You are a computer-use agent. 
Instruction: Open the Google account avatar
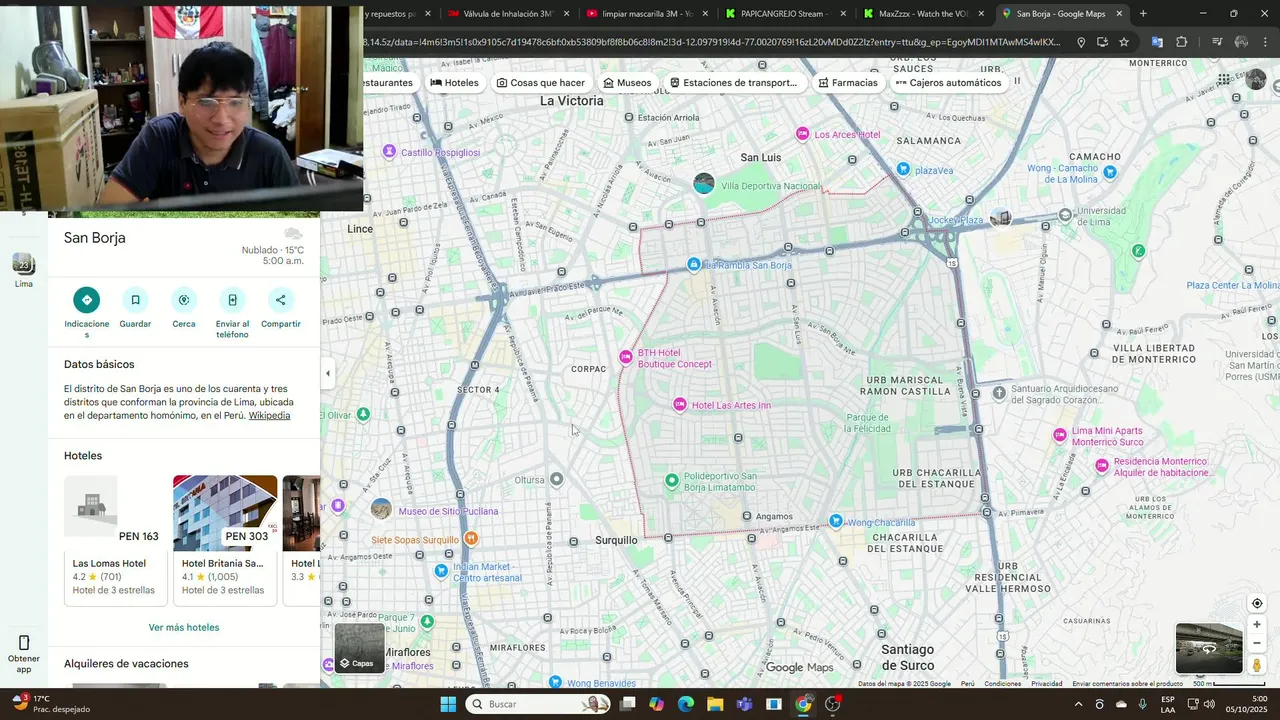coord(1256,80)
